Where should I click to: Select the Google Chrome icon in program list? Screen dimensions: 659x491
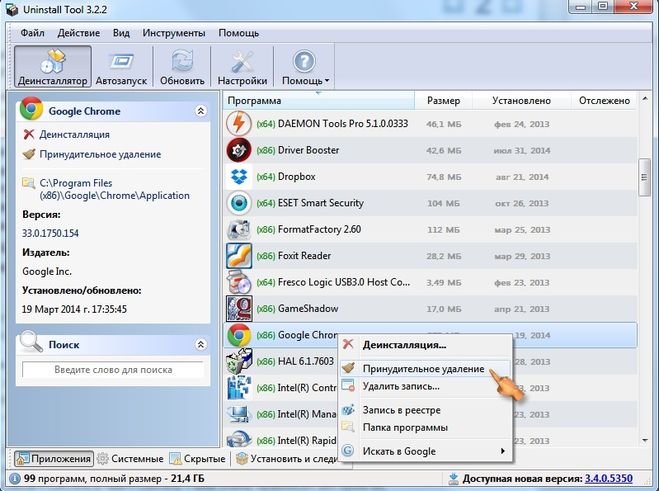click(239, 335)
